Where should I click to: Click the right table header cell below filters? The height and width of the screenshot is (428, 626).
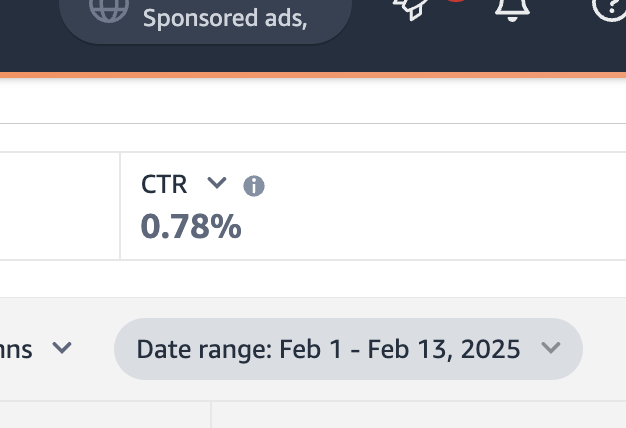[418, 415]
